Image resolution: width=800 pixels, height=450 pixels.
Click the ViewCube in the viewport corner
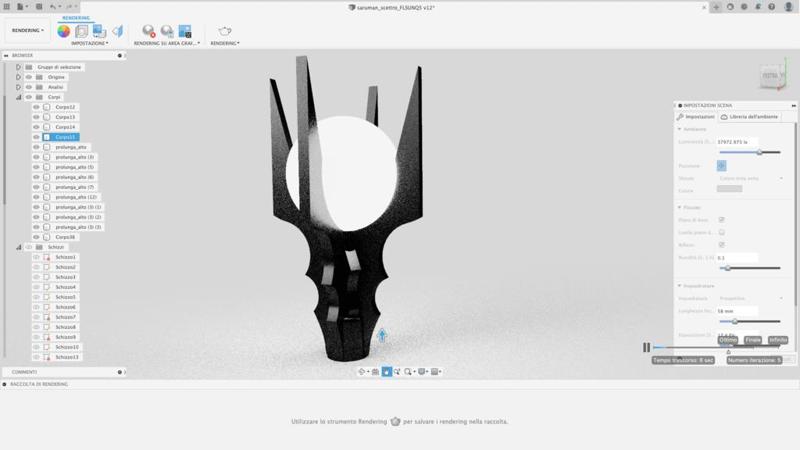(772, 76)
